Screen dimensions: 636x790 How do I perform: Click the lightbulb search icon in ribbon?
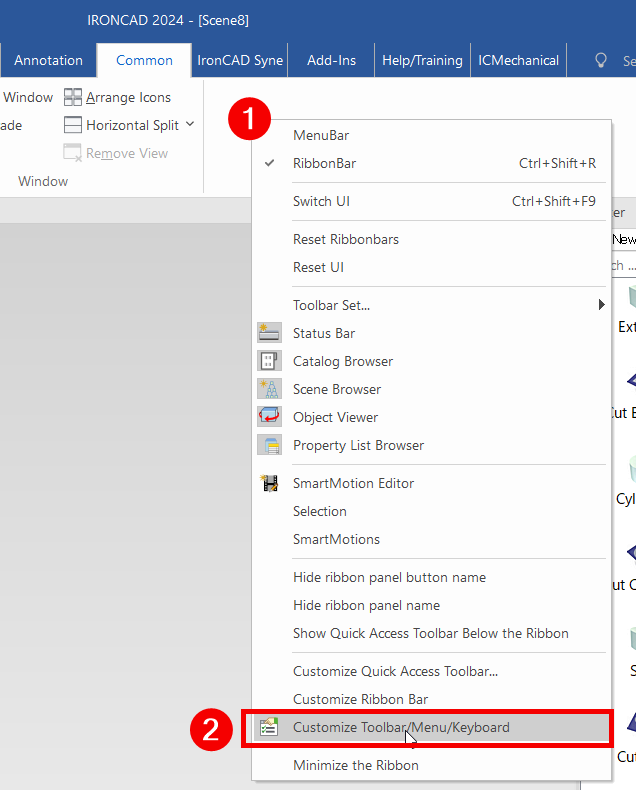click(x=601, y=60)
